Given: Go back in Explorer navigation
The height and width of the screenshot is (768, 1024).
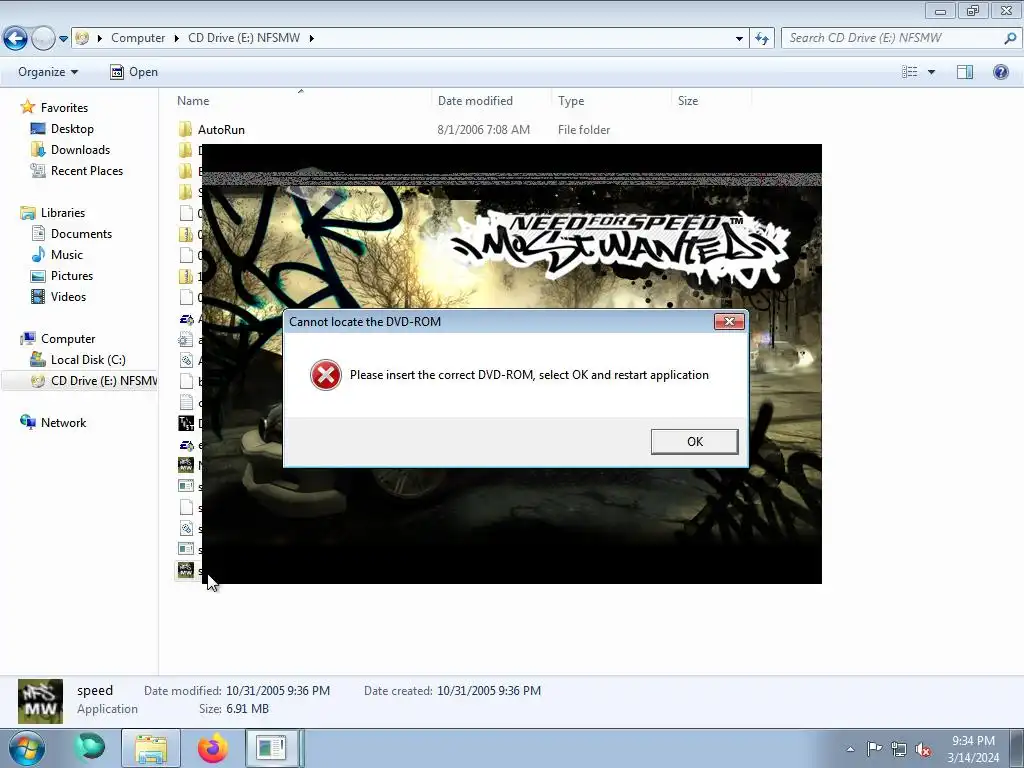Looking at the screenshot, I should pos(15,39).
